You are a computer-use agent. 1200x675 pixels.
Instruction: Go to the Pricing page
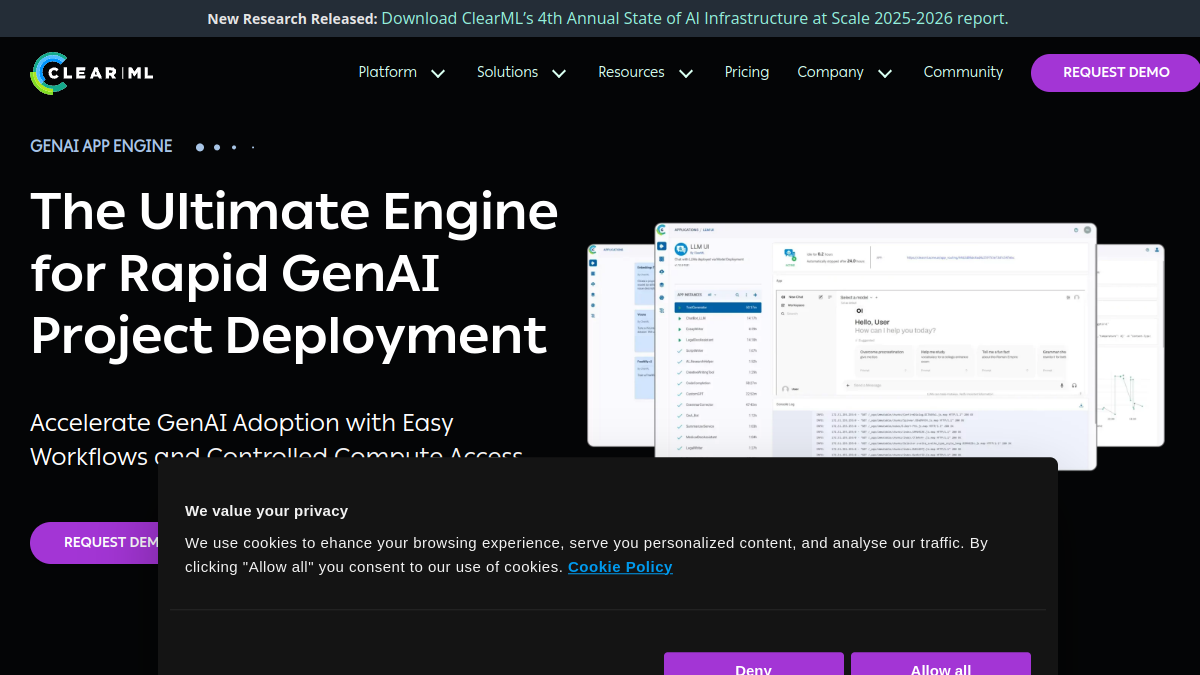(x=747, y=72)
